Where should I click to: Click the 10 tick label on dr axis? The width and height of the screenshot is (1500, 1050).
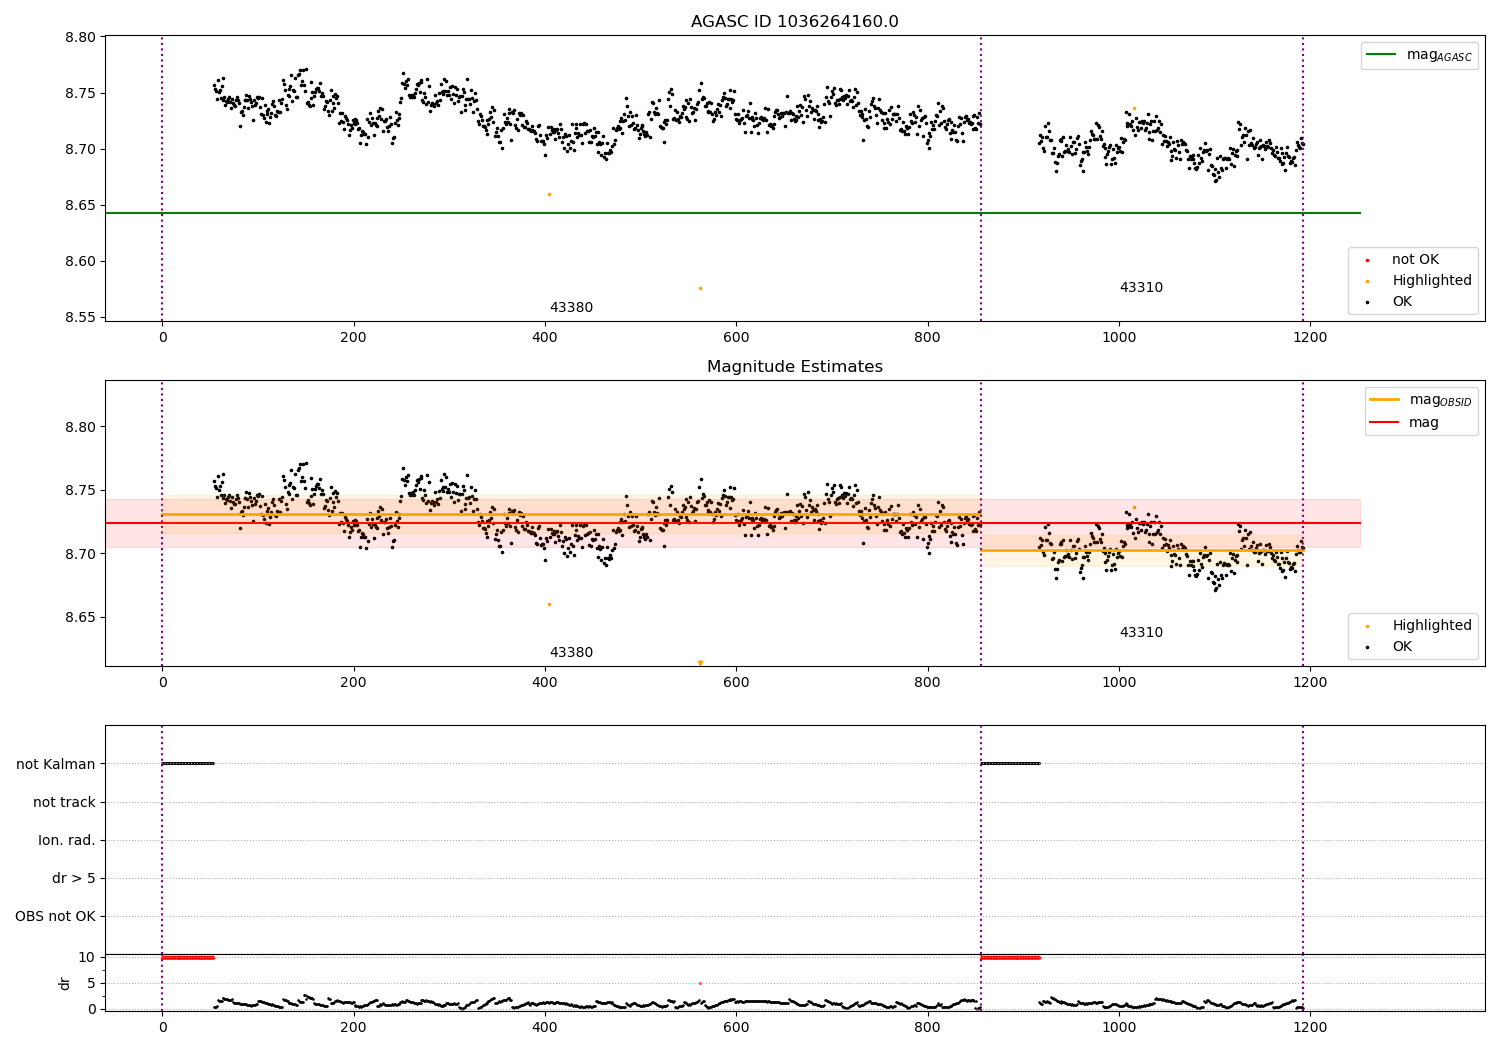point(87,957)
